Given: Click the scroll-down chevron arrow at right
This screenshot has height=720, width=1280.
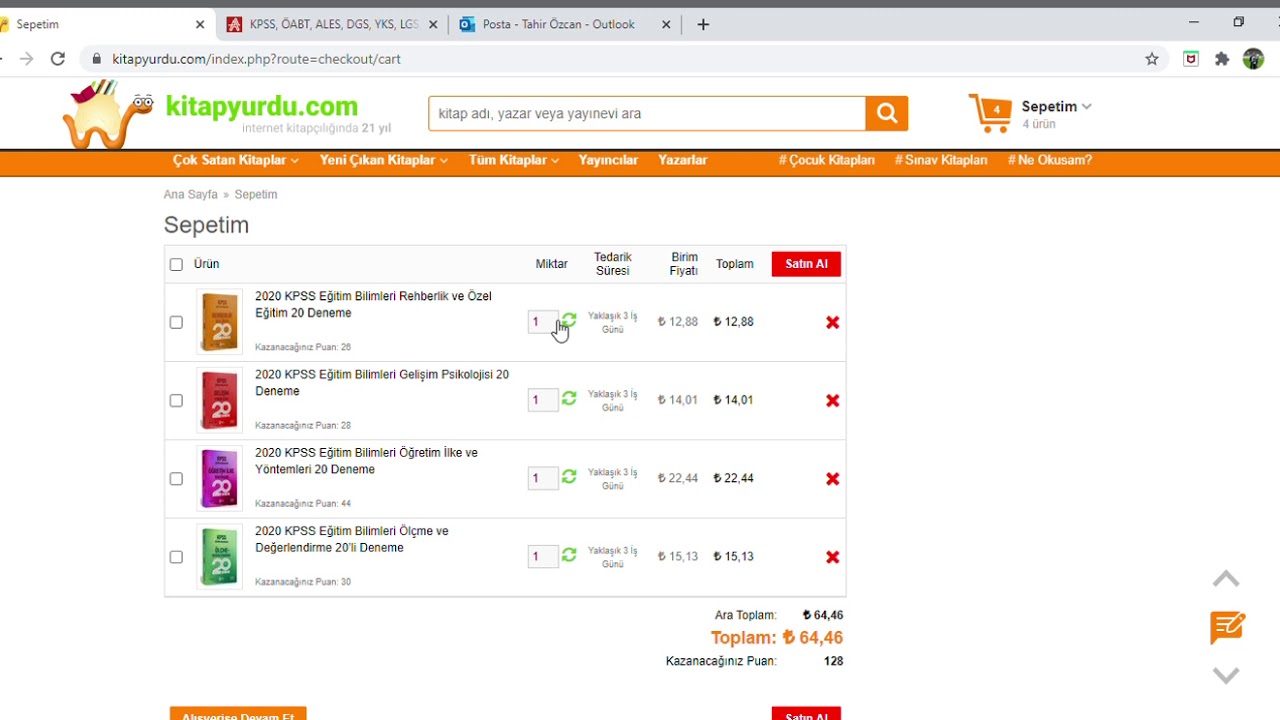Looking at the screenshot, I should tap(1226, 675).
